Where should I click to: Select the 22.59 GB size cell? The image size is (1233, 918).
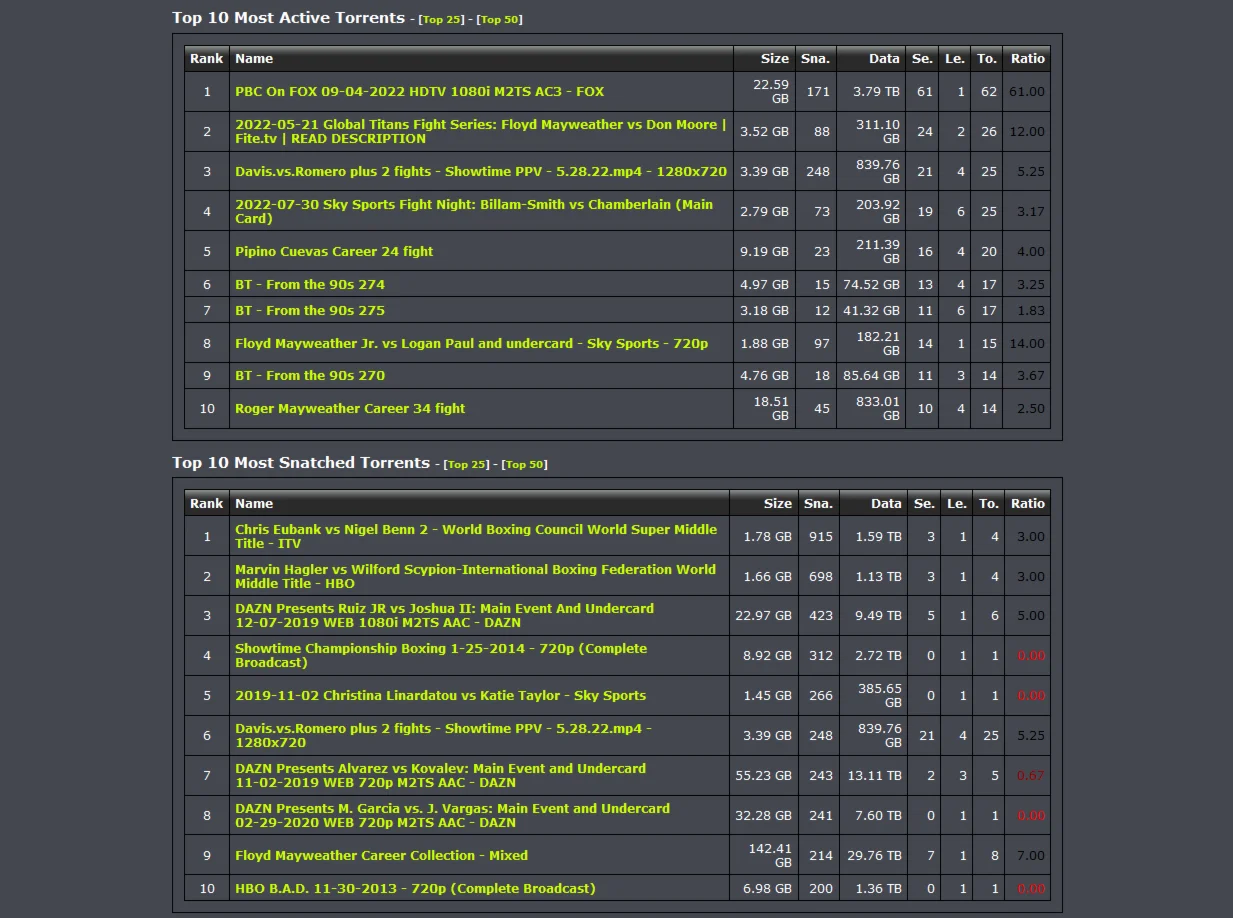(x=764, y=91)
